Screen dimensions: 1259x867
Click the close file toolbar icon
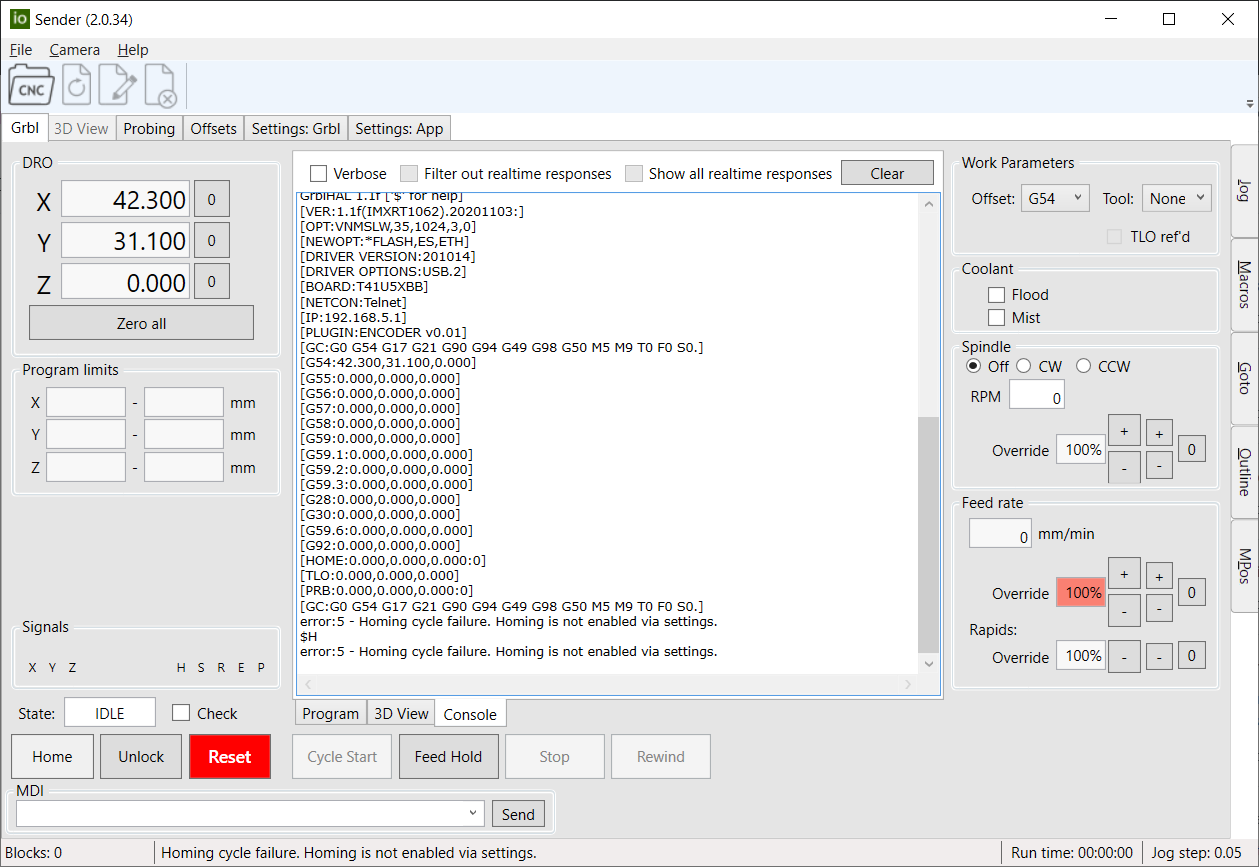[x=160, y=86]
